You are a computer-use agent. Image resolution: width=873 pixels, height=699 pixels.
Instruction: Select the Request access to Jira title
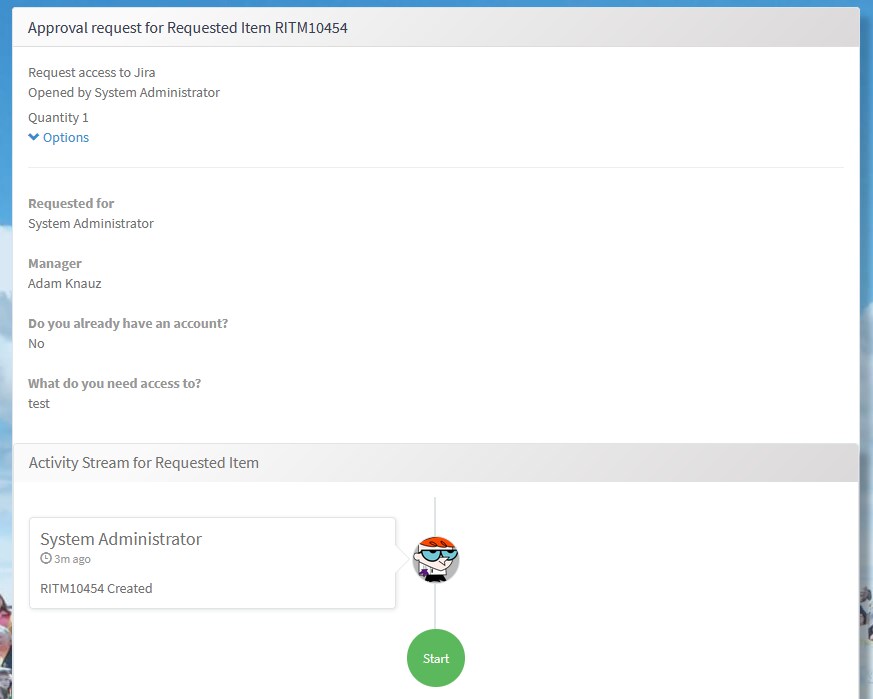(92, 72)
